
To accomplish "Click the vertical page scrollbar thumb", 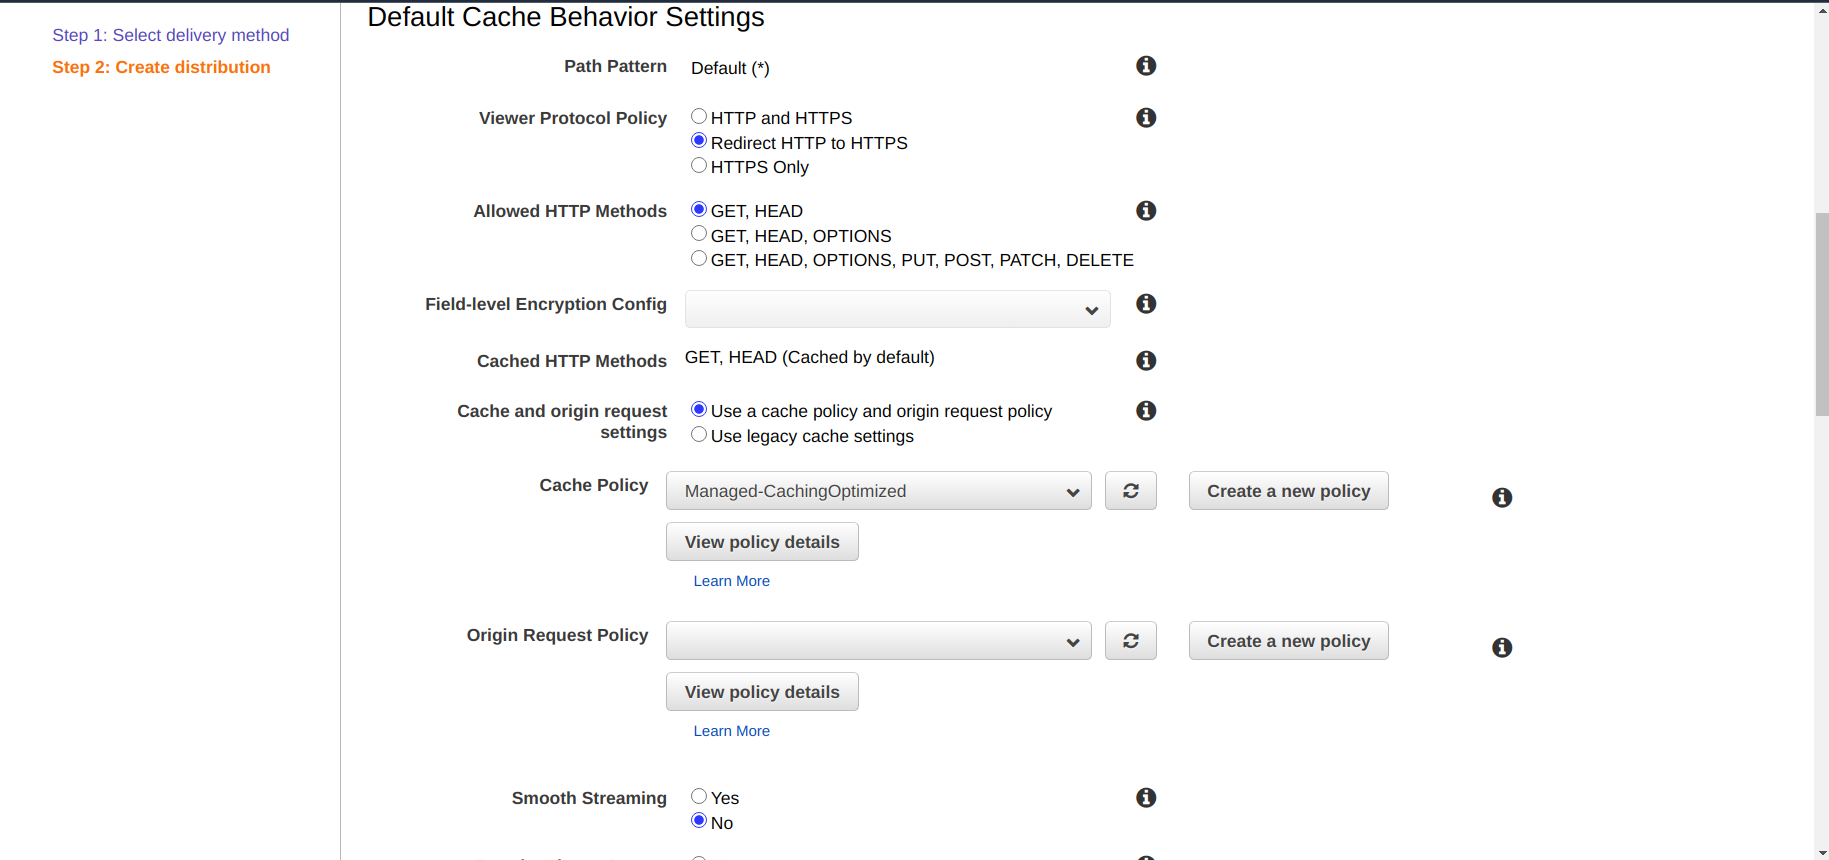I will (1821, 314).
